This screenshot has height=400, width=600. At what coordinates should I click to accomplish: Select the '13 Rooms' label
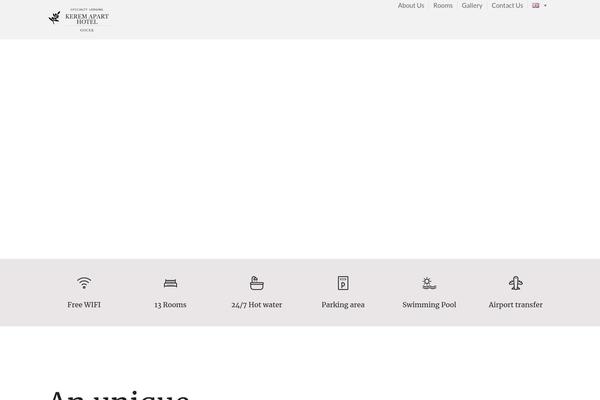point(170,305)
